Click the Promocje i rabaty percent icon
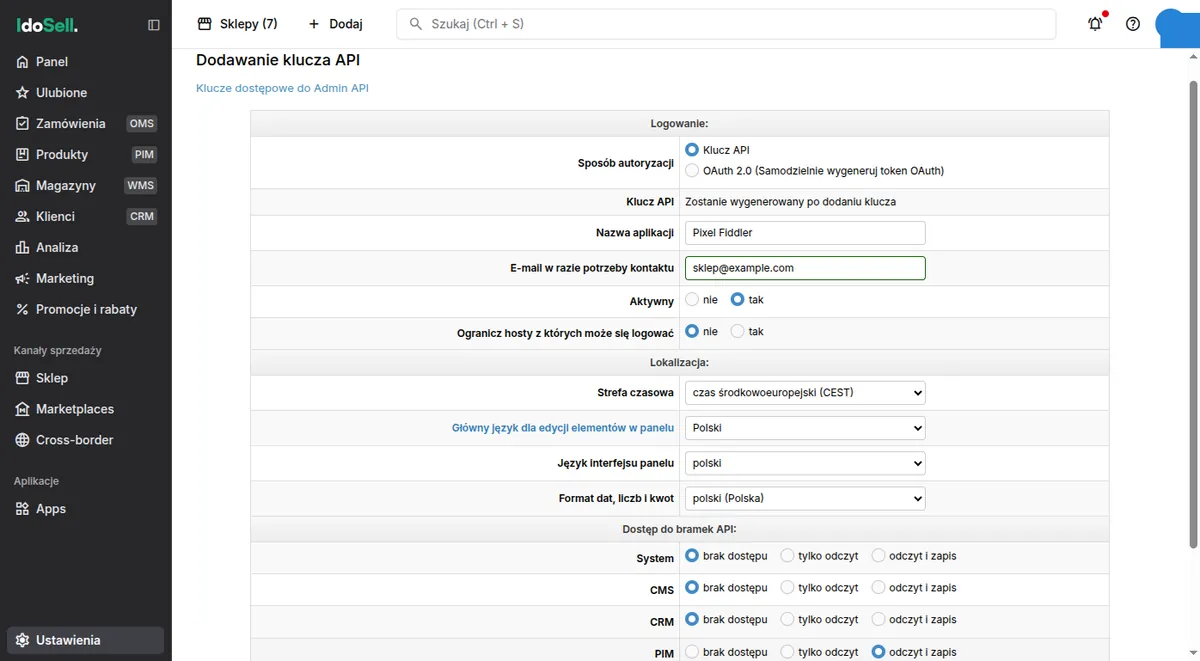 pyautogui.click(x=22, y=310)
